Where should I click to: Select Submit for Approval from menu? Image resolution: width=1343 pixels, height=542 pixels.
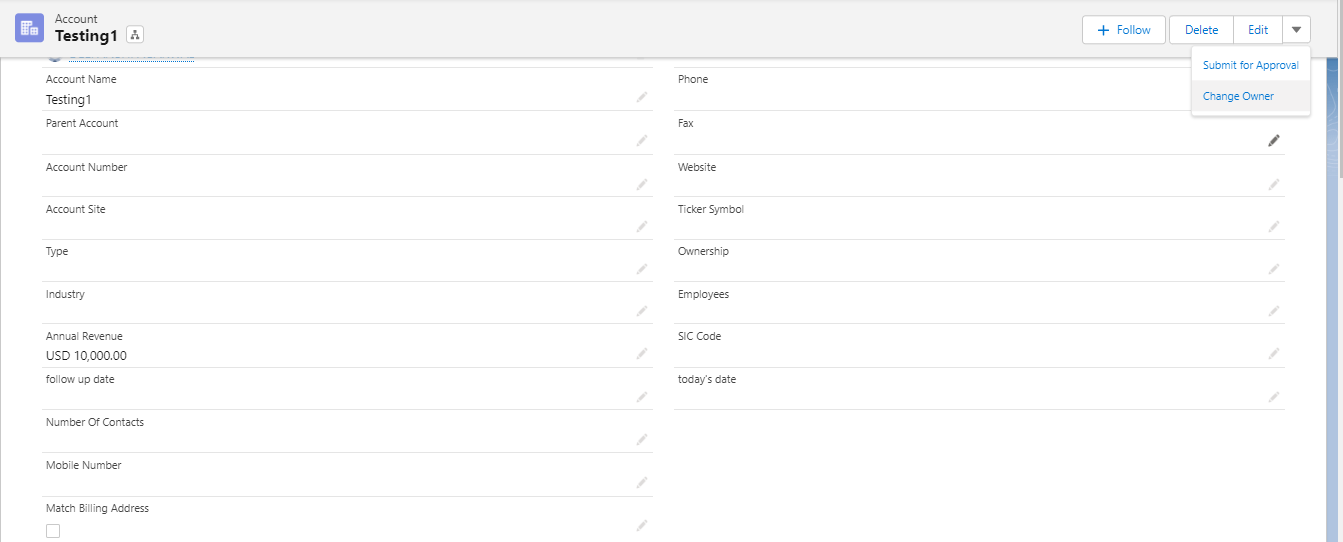pyautogui.click(x=1250, y=65)
